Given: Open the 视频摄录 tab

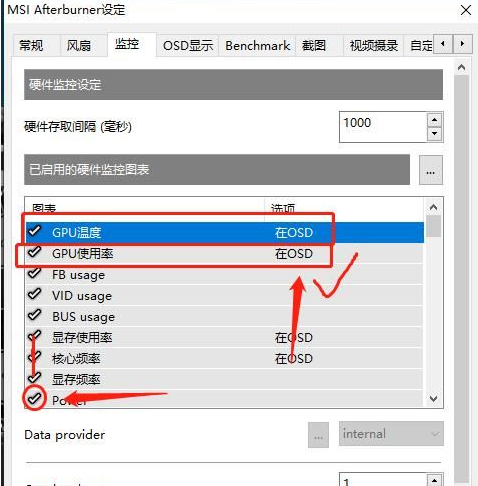Looking at the screenshot, I should 373,45.
